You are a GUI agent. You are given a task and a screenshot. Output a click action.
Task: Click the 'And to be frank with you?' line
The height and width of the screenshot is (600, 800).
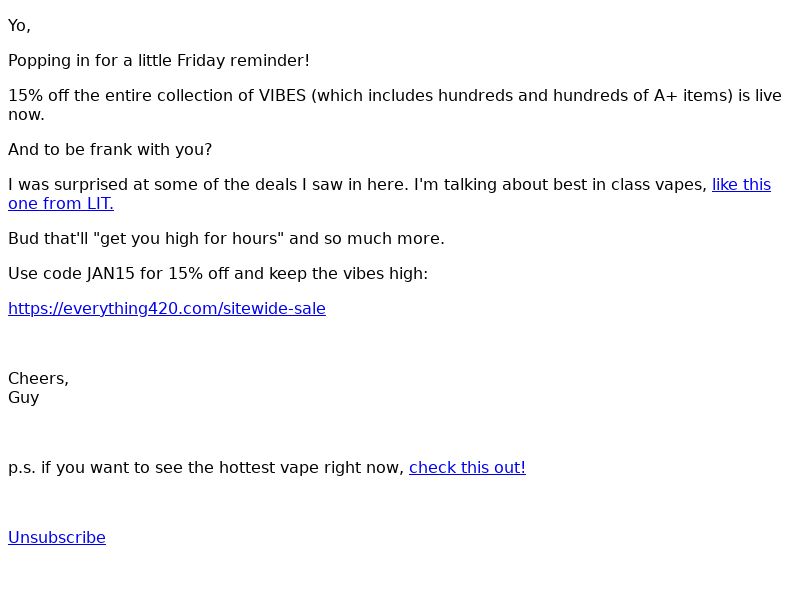point(110,150)
